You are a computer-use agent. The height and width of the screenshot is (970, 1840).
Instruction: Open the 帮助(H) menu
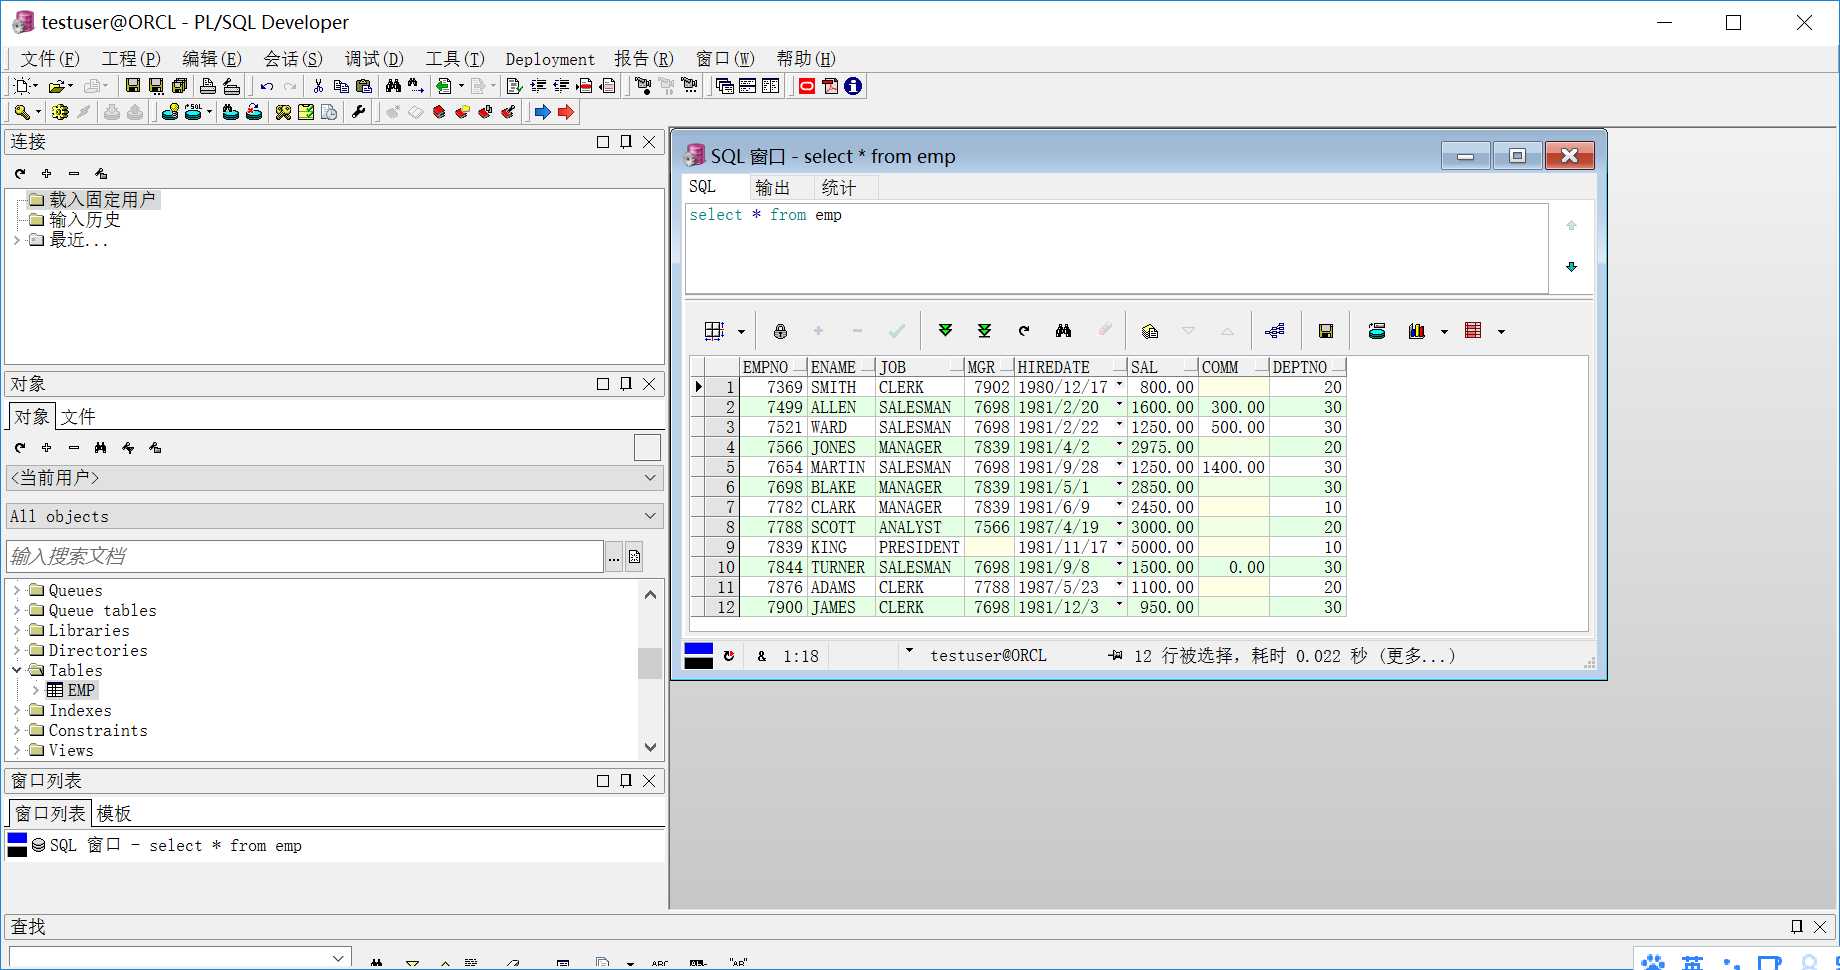coord(806,59)
